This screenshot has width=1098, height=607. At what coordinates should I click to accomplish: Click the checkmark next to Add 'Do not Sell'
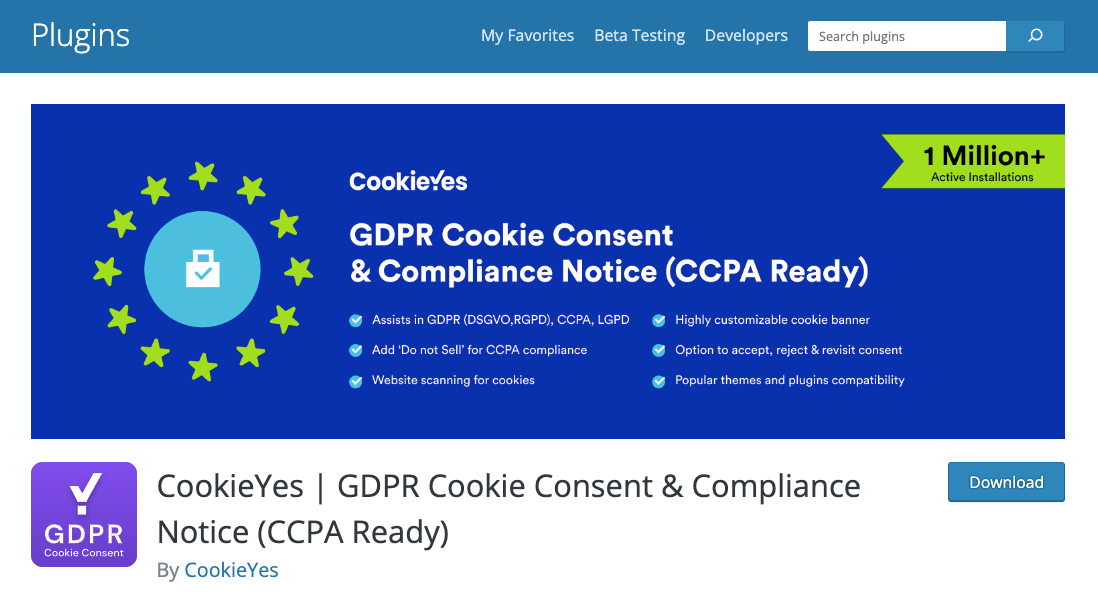[356, 351]
